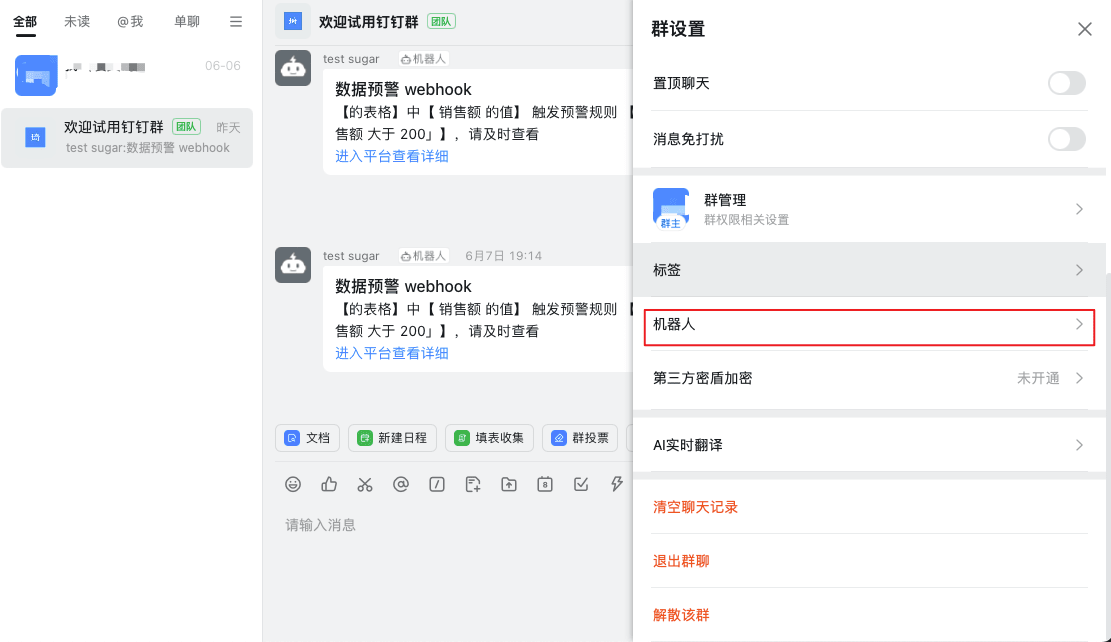Open the emoji picker in message toolbar
This screenshot has height=642, width=1111.
tap(293, 484)
